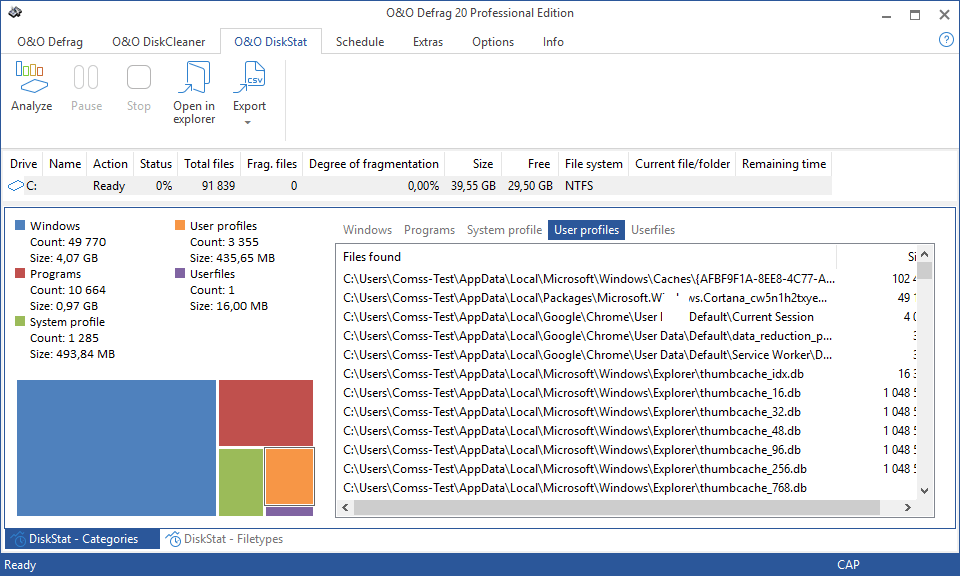
Task: Click the file list scroll up arrow
Action: [924, 254]
